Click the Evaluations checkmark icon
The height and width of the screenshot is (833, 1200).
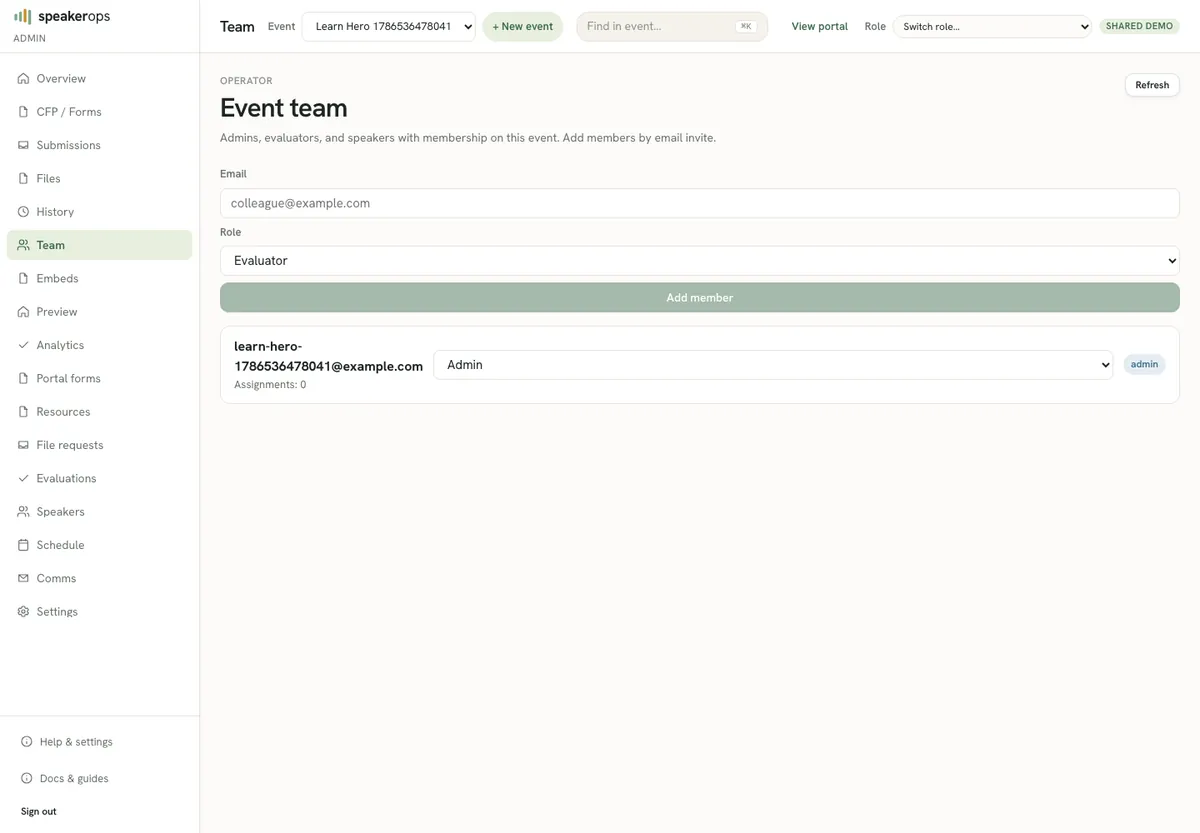pyautogui.click(x=23, y=478)
